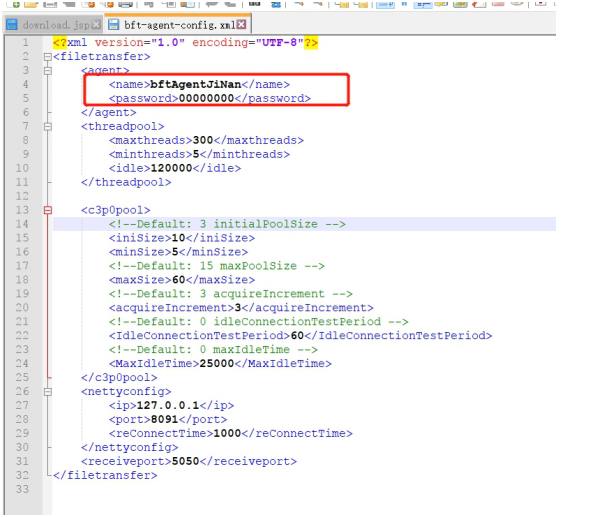Close the bft-agent-config.xml tab
Viewport: 595px width, 517px height.
241,25
